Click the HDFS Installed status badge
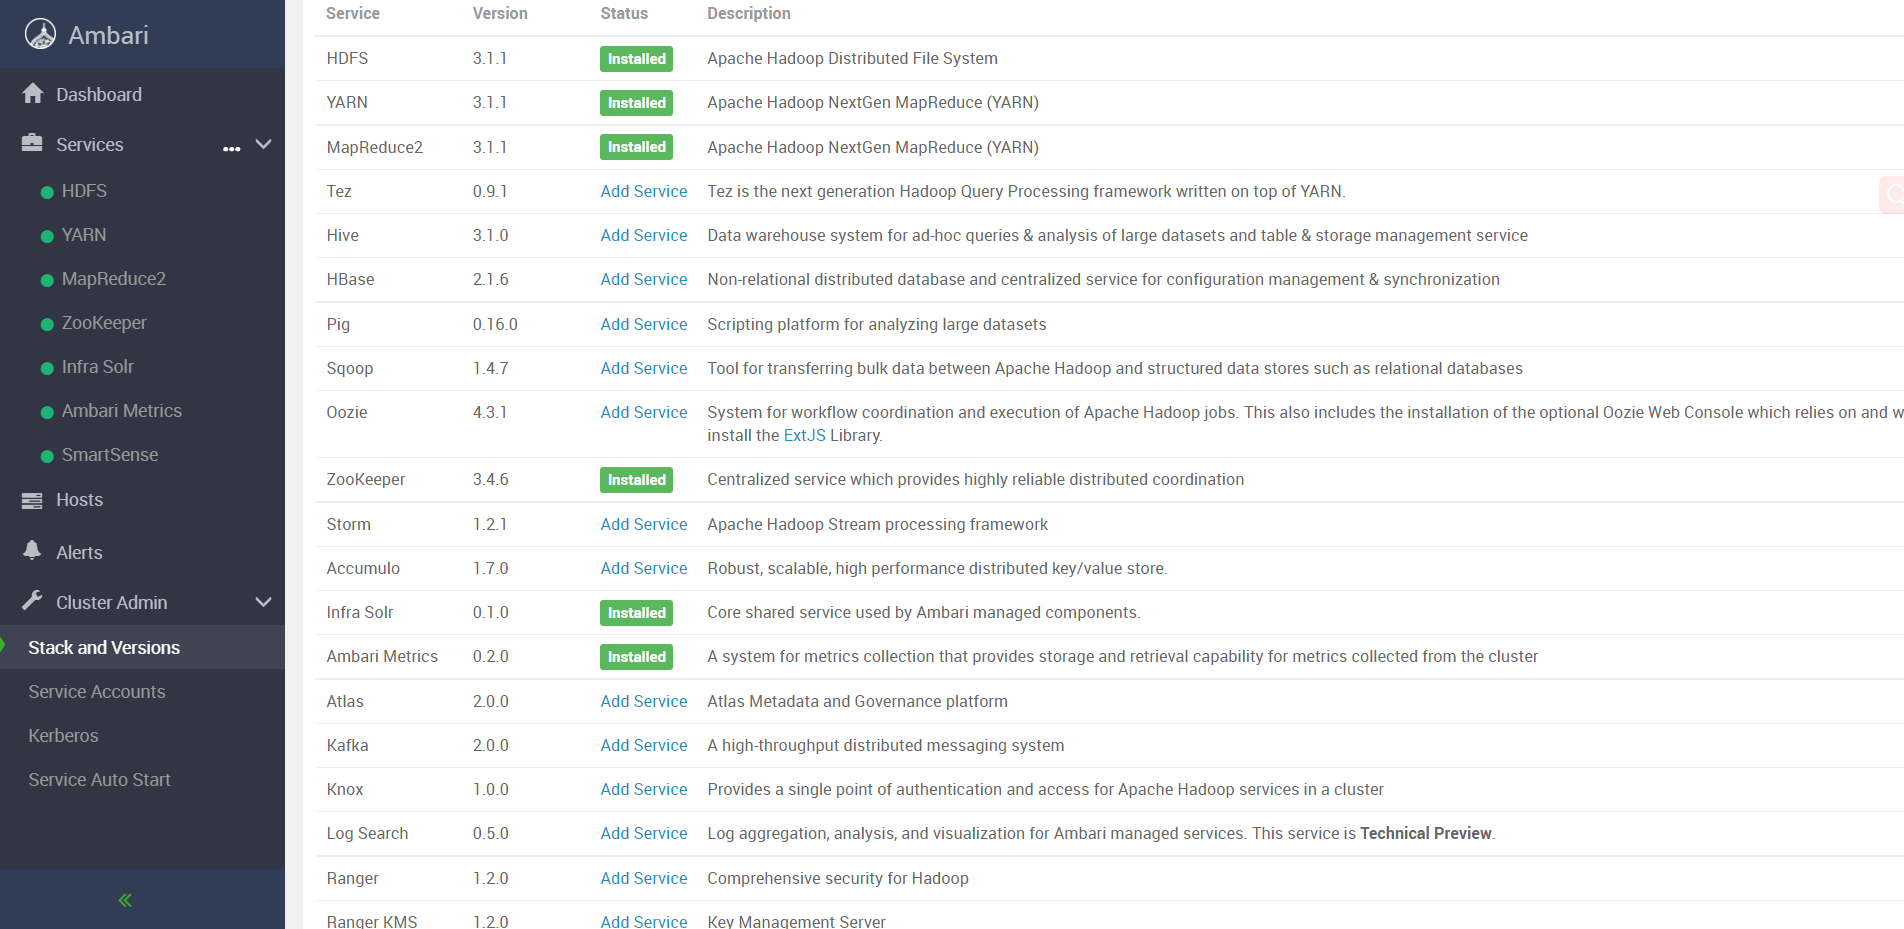 coord(636,59)
